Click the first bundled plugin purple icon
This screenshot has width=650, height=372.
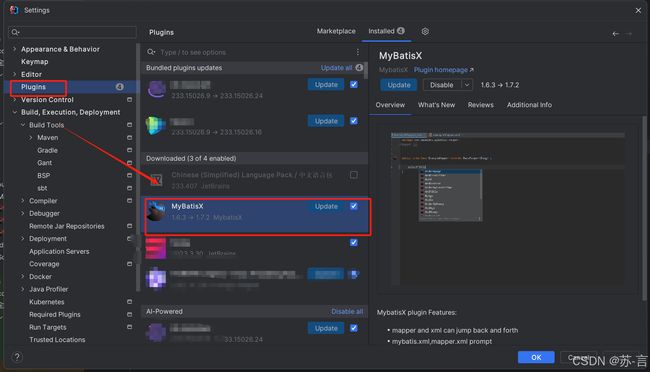[157, 89]
